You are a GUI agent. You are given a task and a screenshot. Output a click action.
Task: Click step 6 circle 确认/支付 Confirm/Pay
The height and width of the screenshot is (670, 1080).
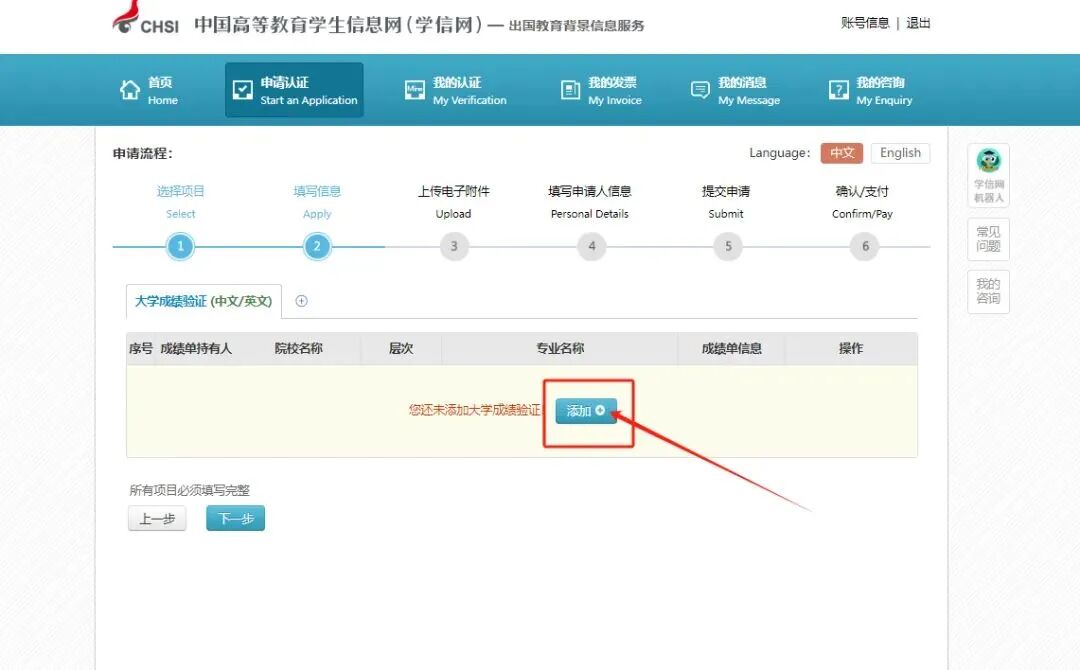click(x=865, y=247)
